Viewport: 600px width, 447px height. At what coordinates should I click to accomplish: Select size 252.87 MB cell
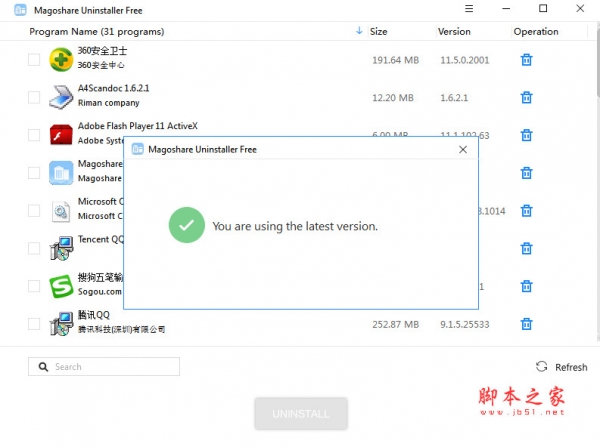pos(396,325)
